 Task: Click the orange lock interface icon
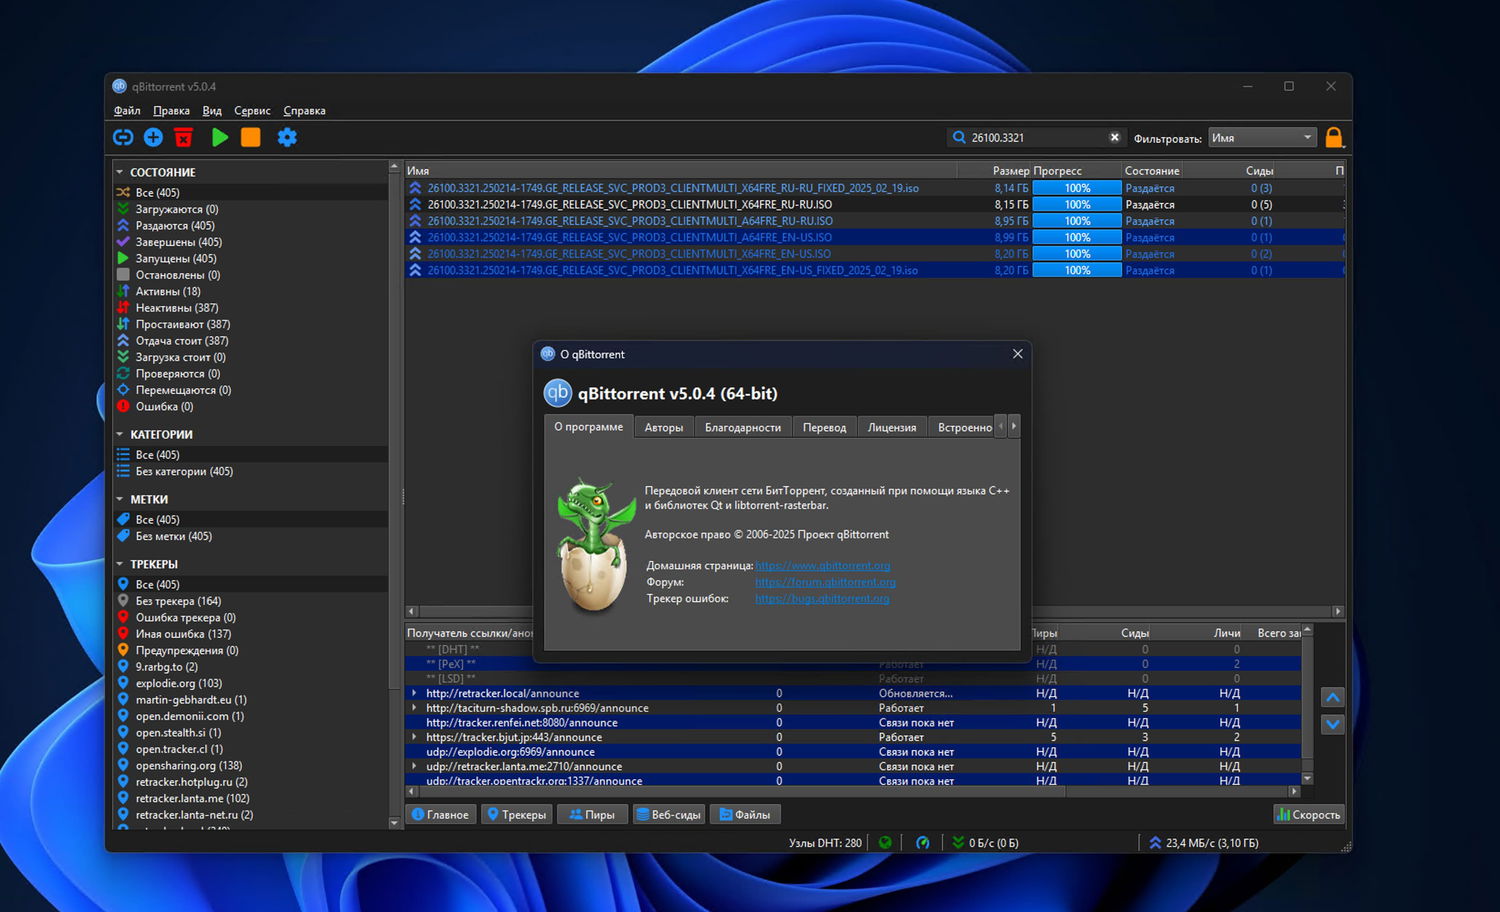tap(1334, 137)
